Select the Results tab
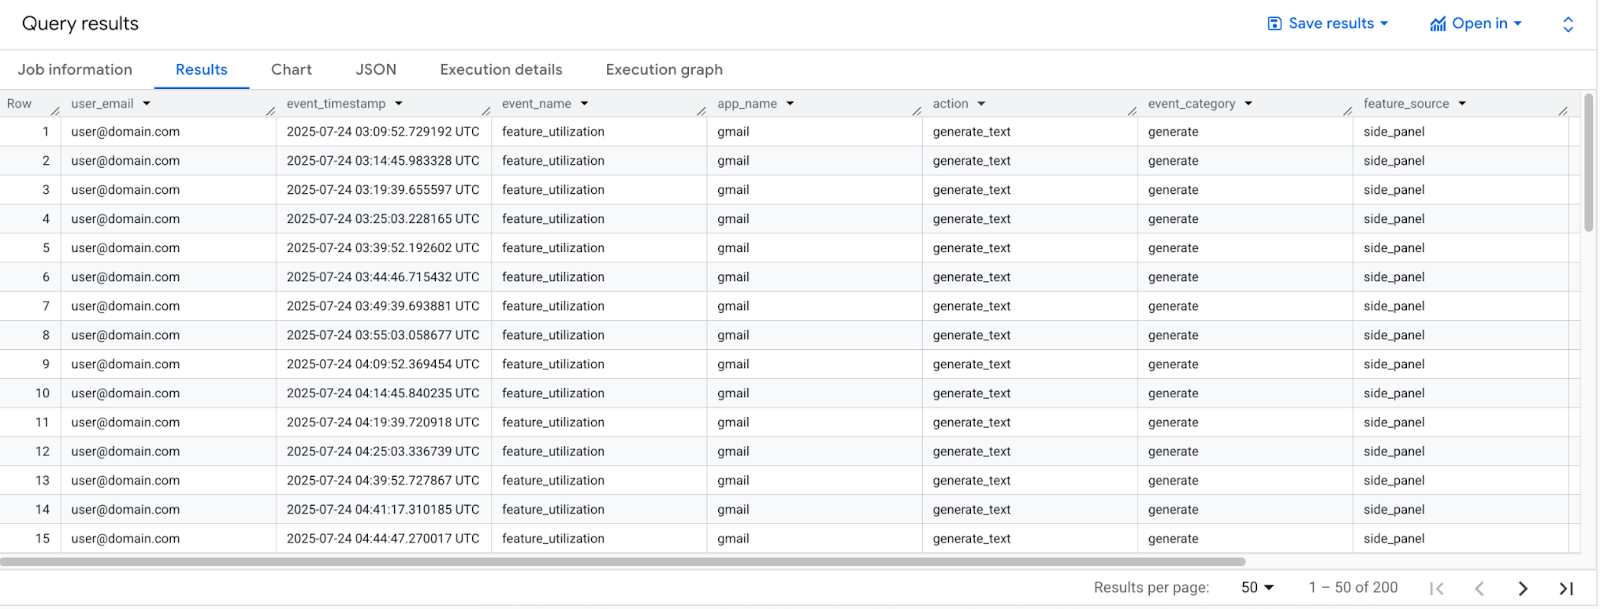Screen dimensions: 1600x609 point(201,70)
